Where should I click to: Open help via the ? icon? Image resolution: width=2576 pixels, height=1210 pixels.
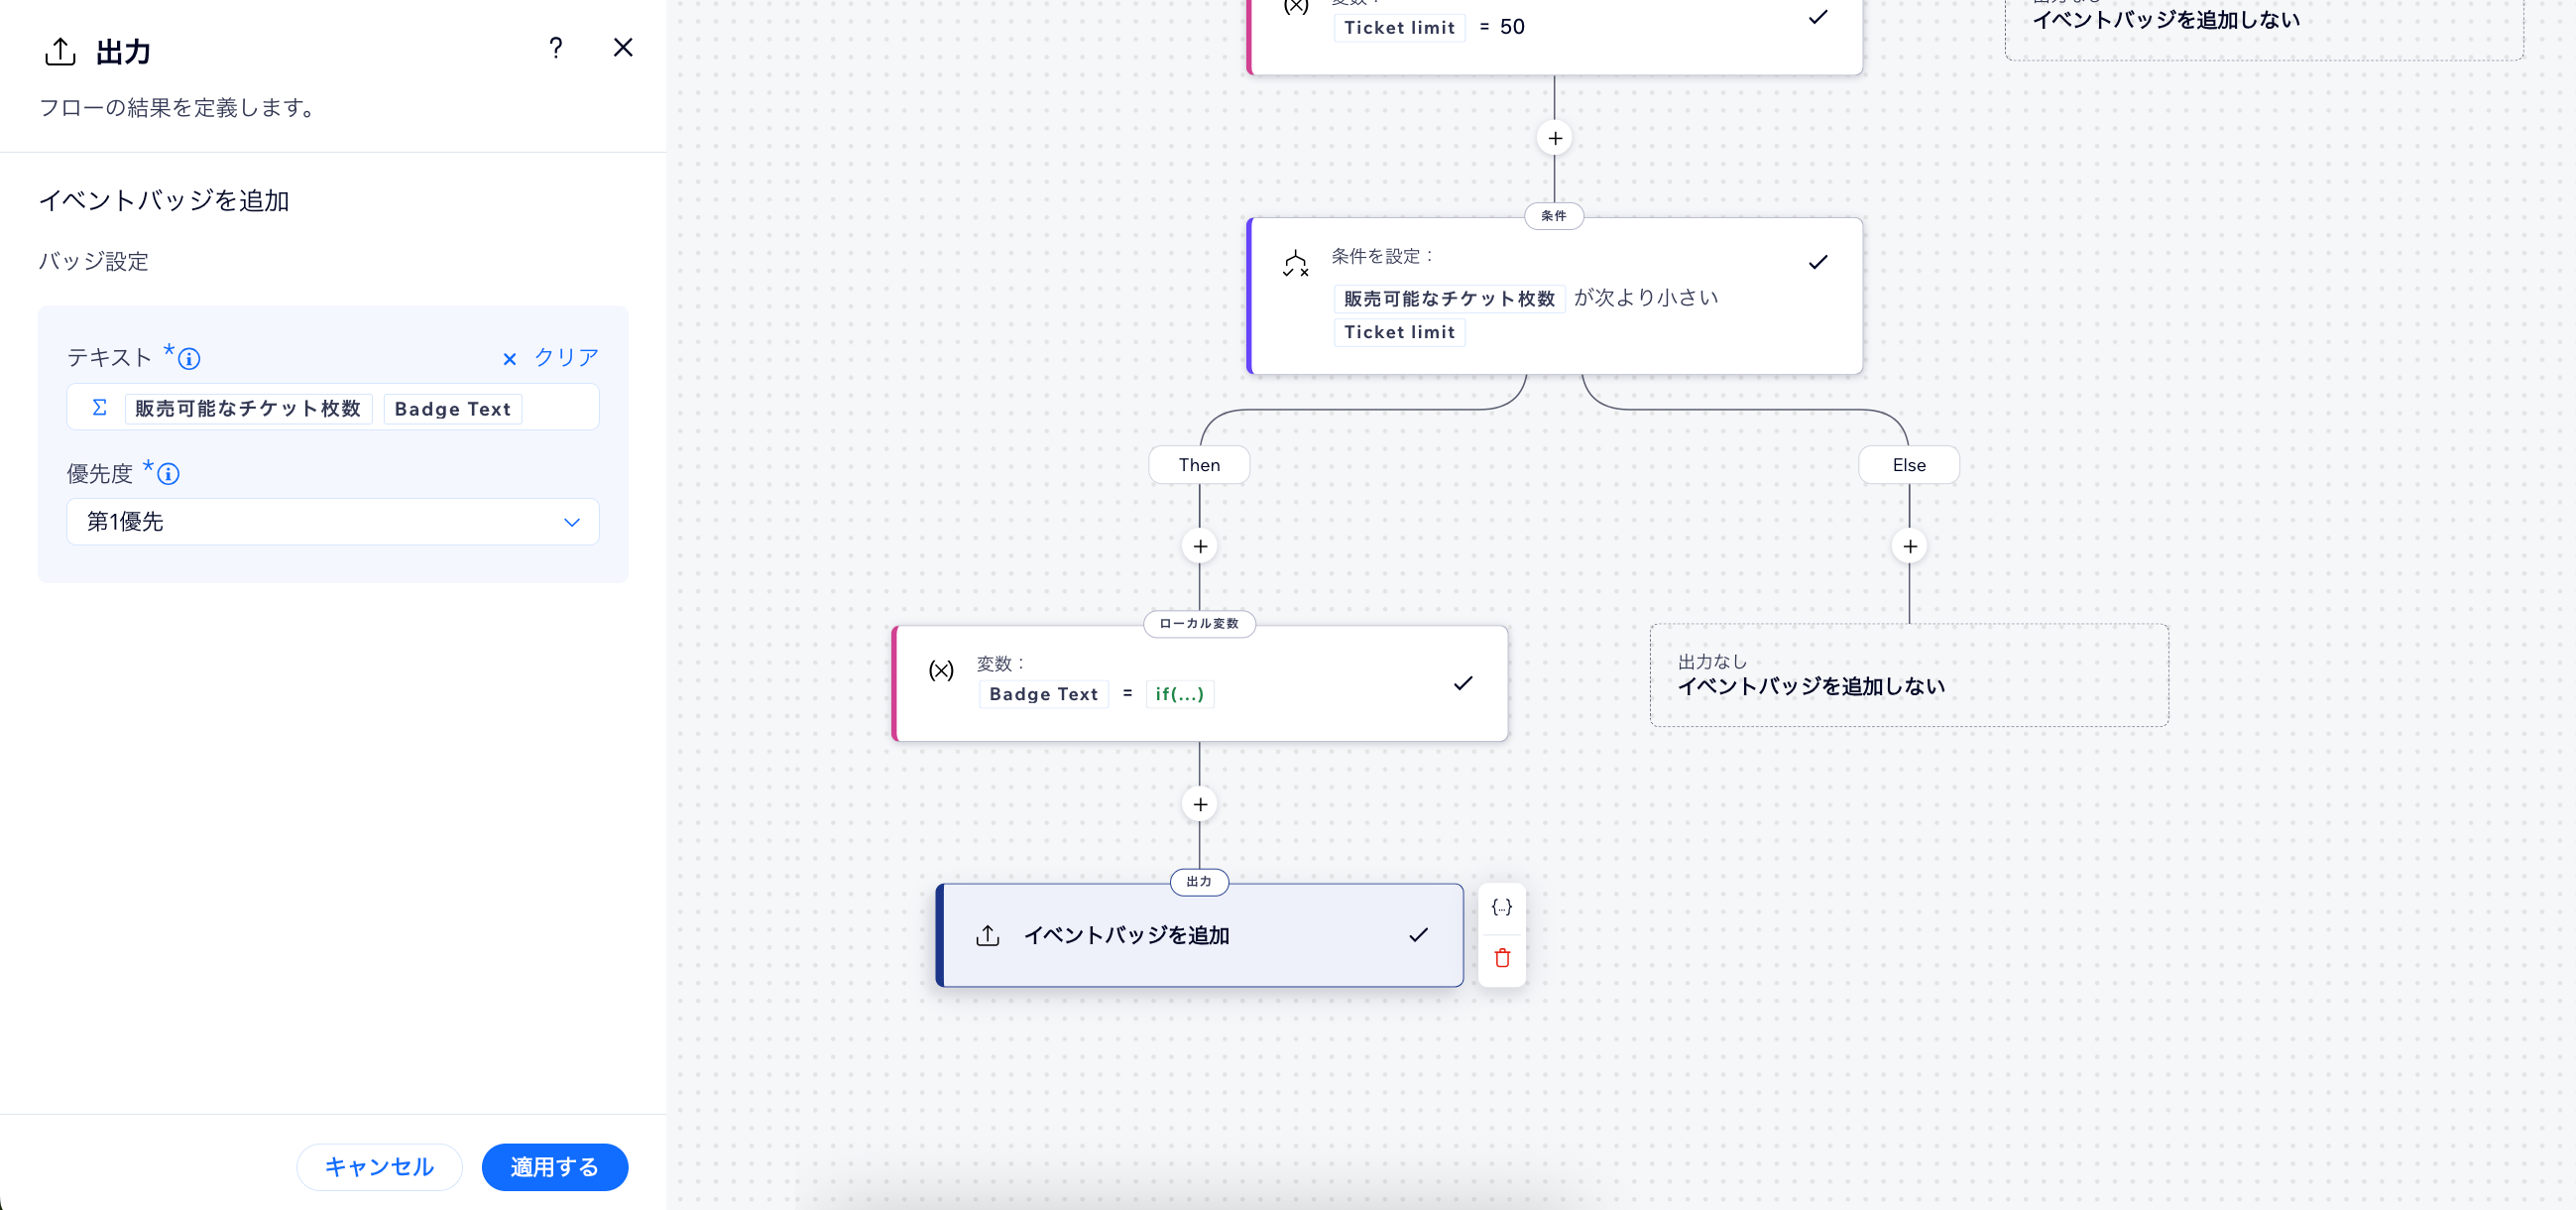pyautogui.click(x=556, y=47)
